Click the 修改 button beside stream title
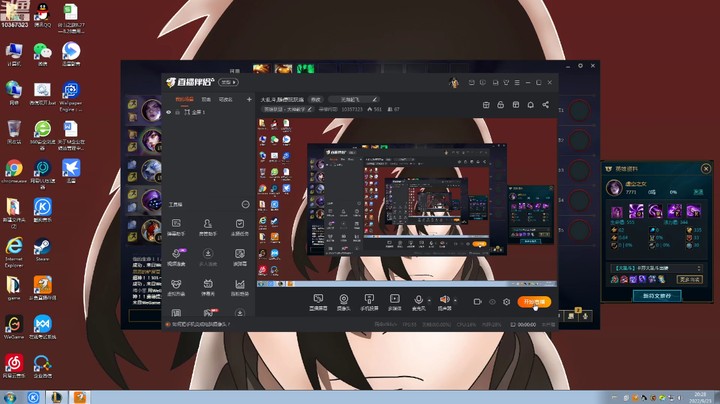 click(x=316, y=99)
